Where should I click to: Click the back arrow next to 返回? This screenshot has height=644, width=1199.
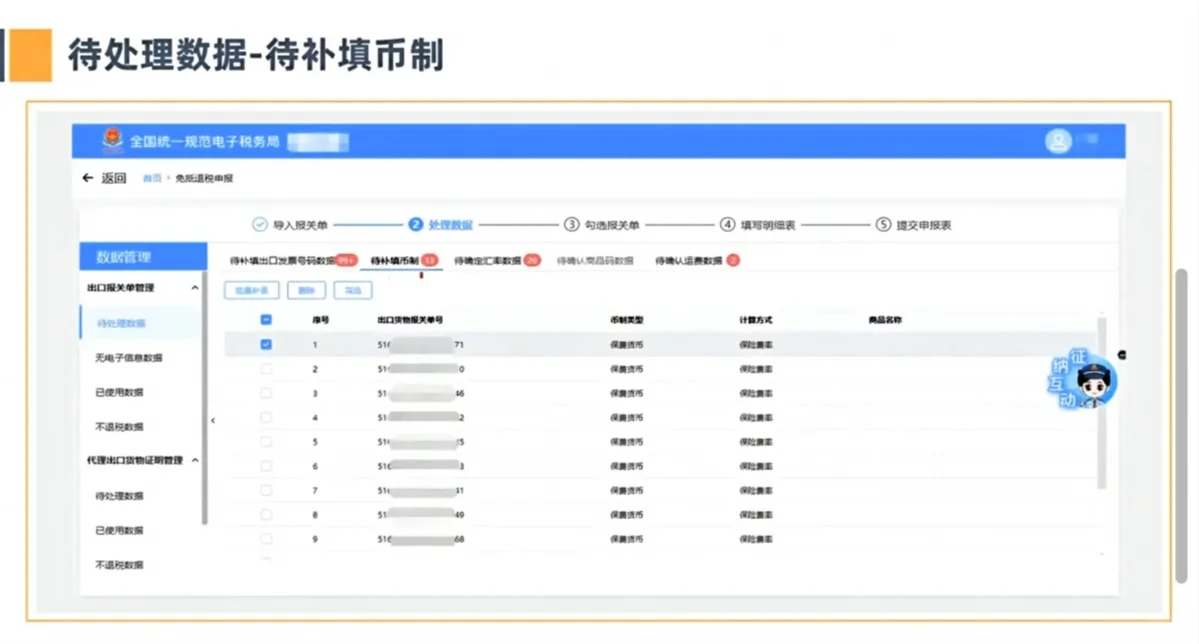88,176
